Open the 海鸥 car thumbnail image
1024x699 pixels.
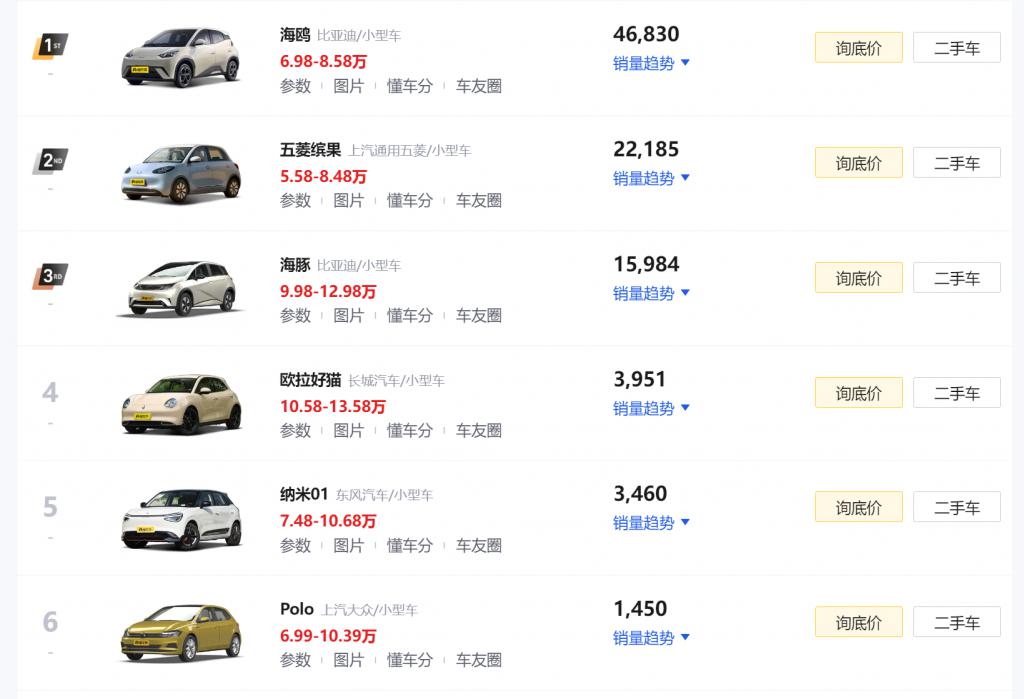pyautogui.click(x=181, y=58)
